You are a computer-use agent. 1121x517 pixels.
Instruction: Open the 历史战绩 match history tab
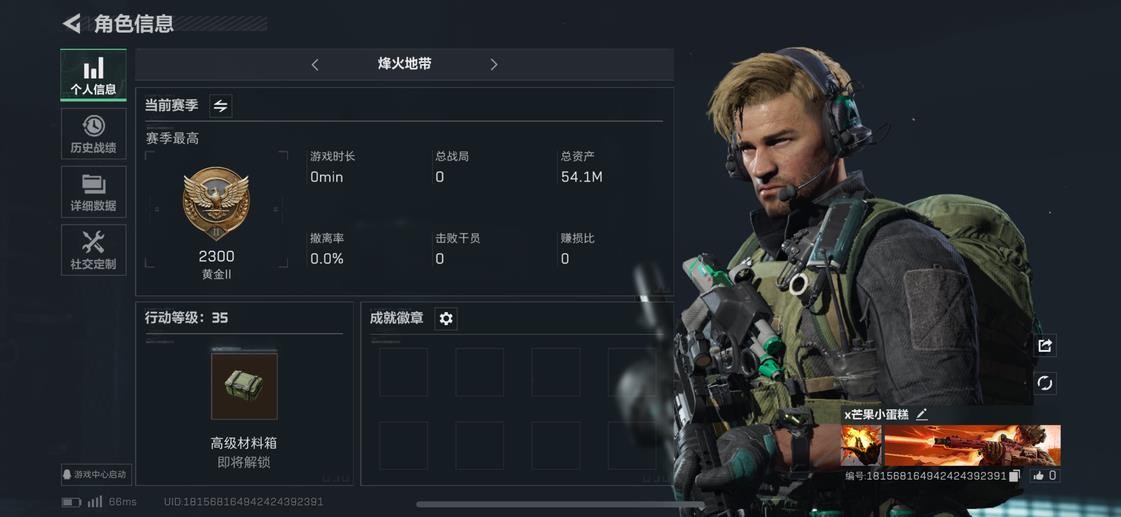point(94,134)
